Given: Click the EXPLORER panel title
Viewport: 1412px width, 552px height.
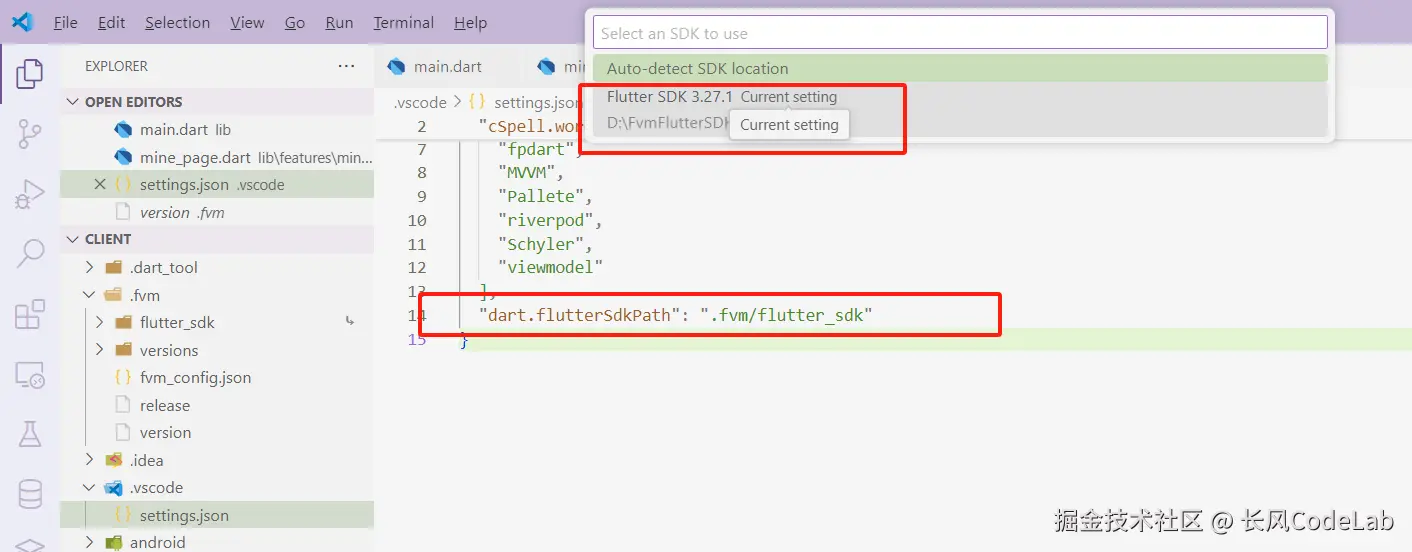Looking at the screenshot, I should coord(116,66).
